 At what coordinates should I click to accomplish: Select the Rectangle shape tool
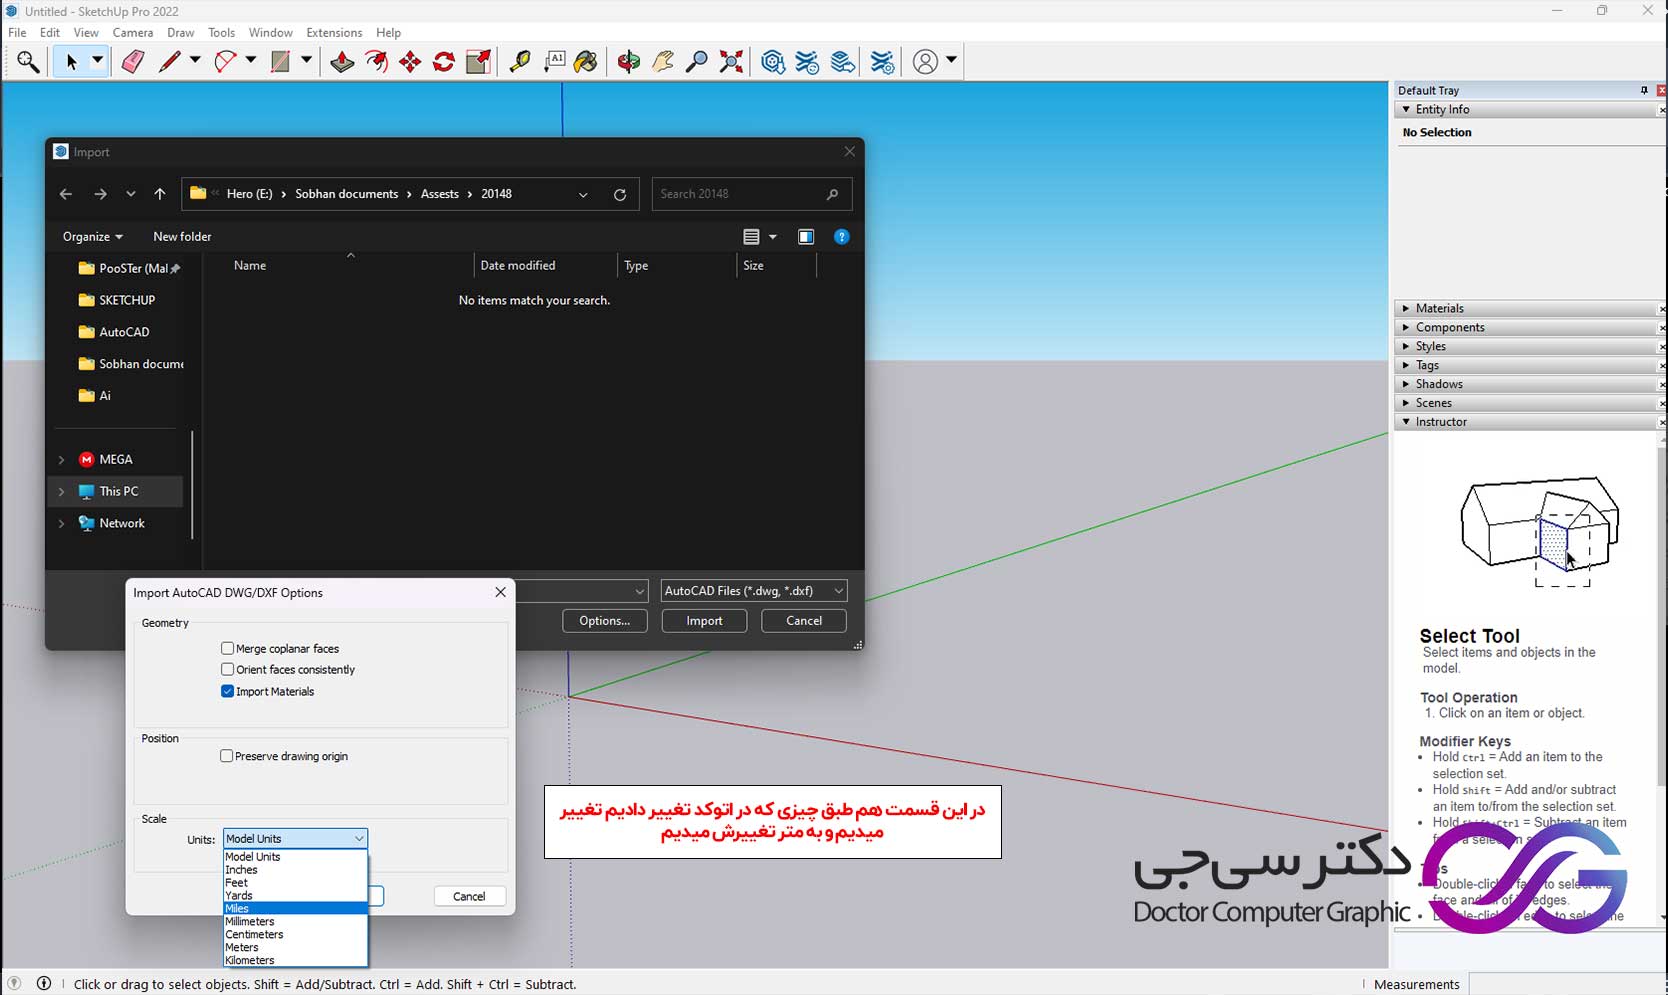click(281, 62)
